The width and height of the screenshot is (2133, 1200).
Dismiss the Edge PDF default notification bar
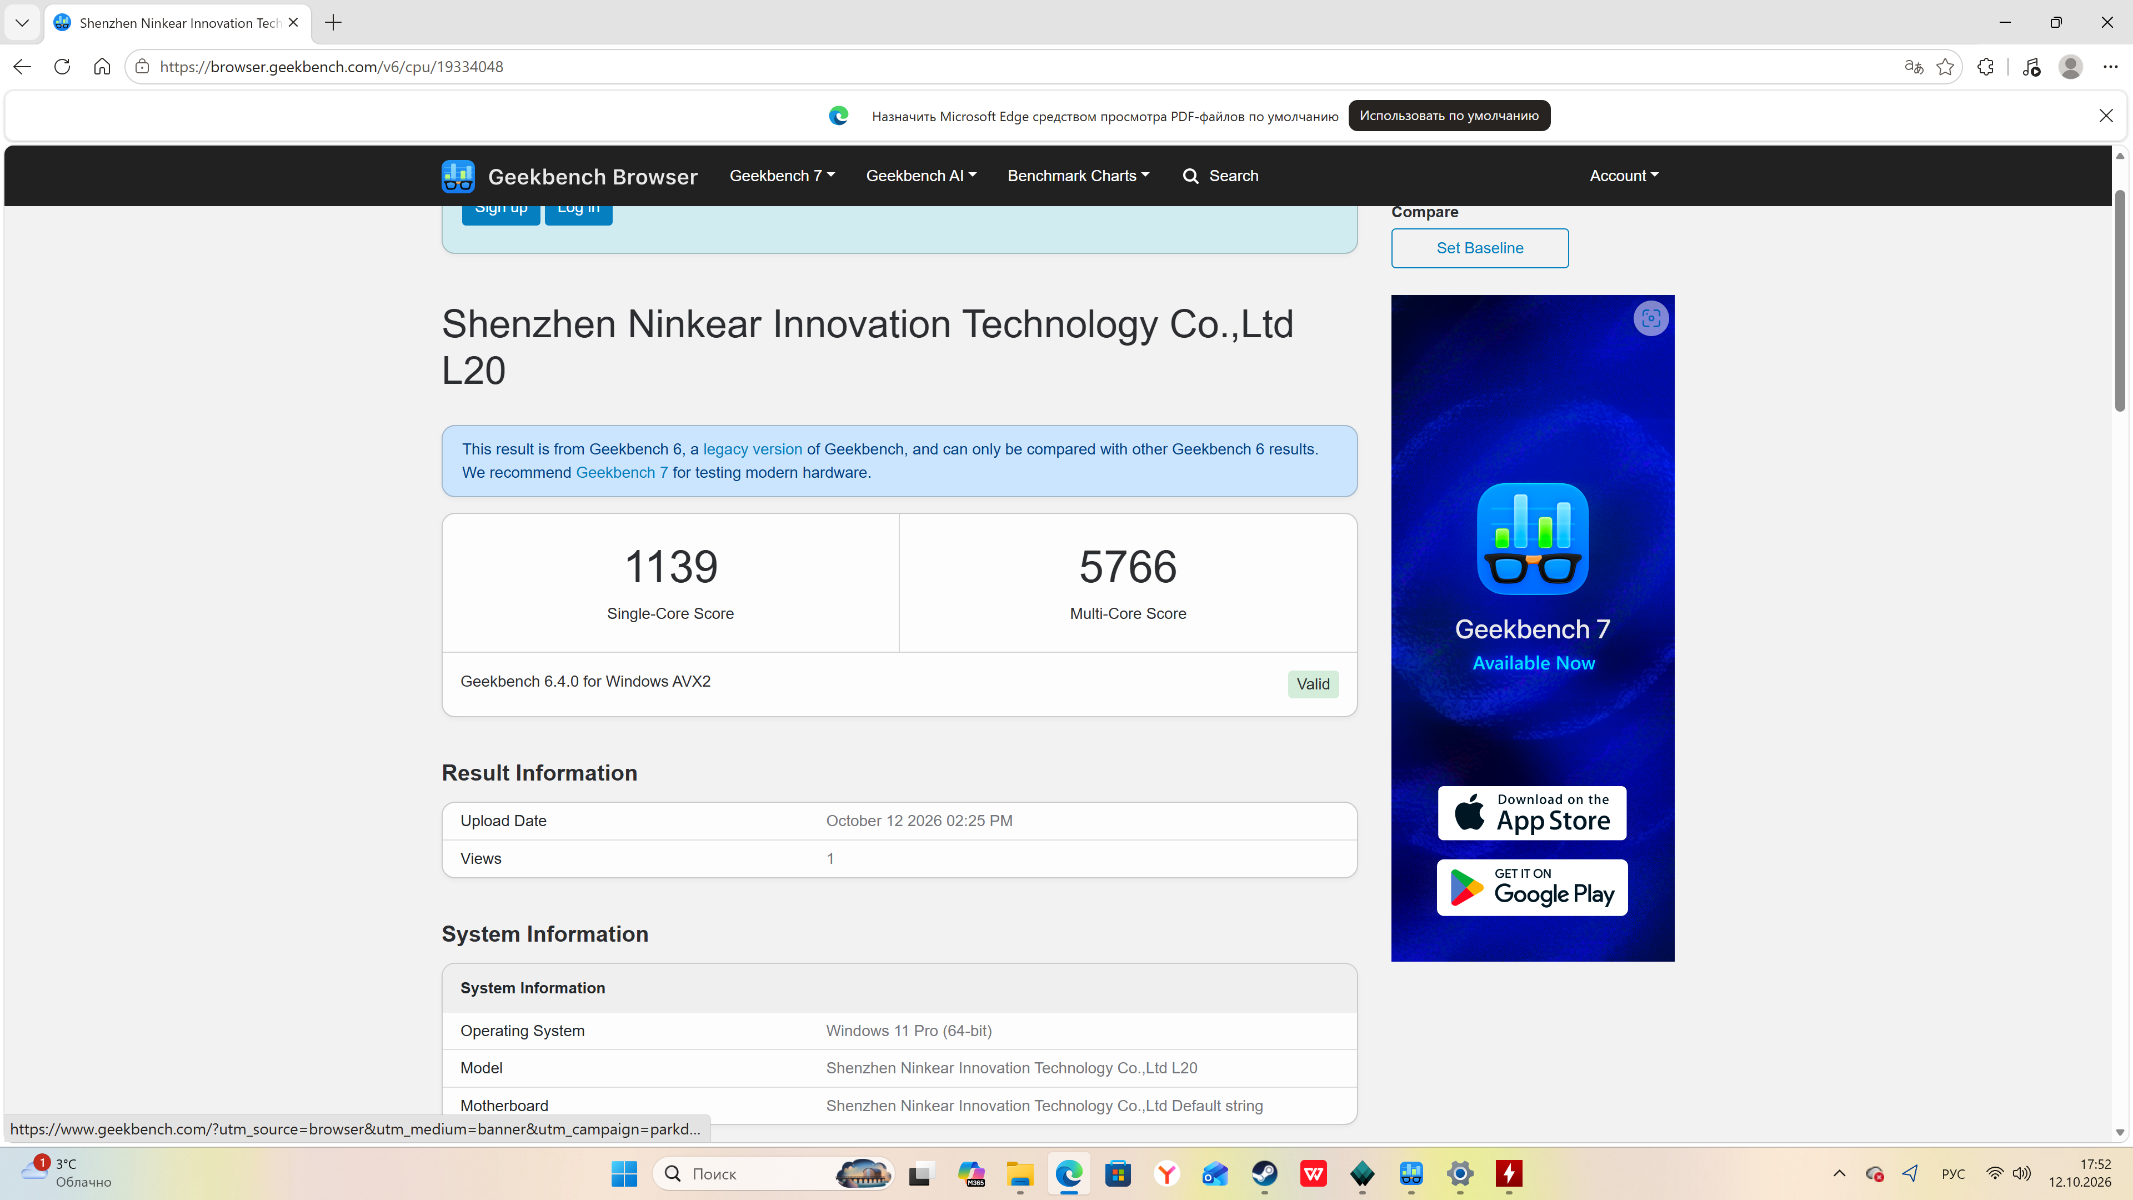[2106, 116]
